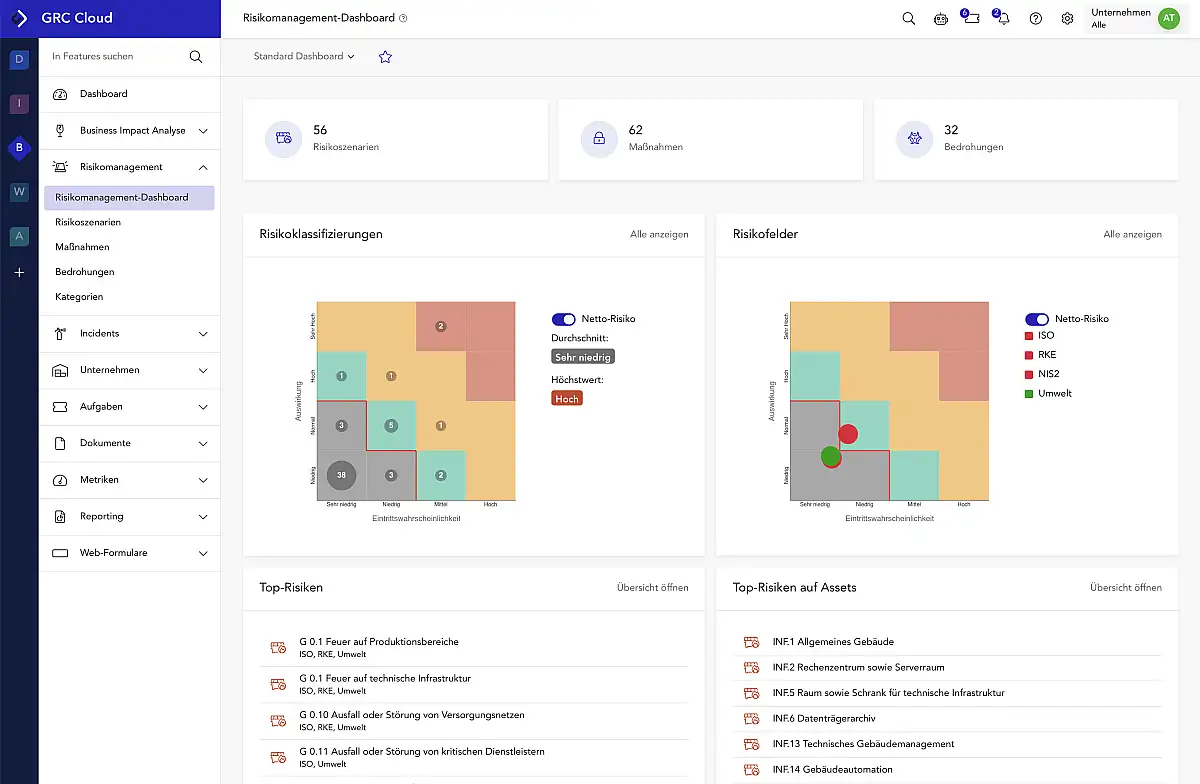Click Alle anzeigen in Risikoklassifizierungen
Screen dimensions: 1200x784
pyautogui.click(x=659, y=234)
